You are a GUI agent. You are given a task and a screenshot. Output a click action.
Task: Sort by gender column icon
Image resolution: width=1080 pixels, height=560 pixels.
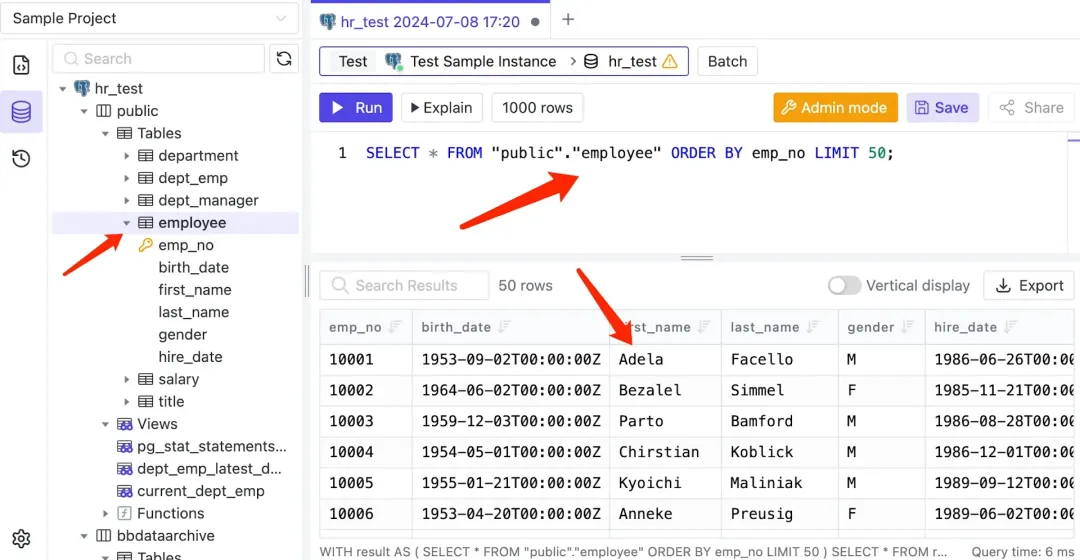pos(907,327)
